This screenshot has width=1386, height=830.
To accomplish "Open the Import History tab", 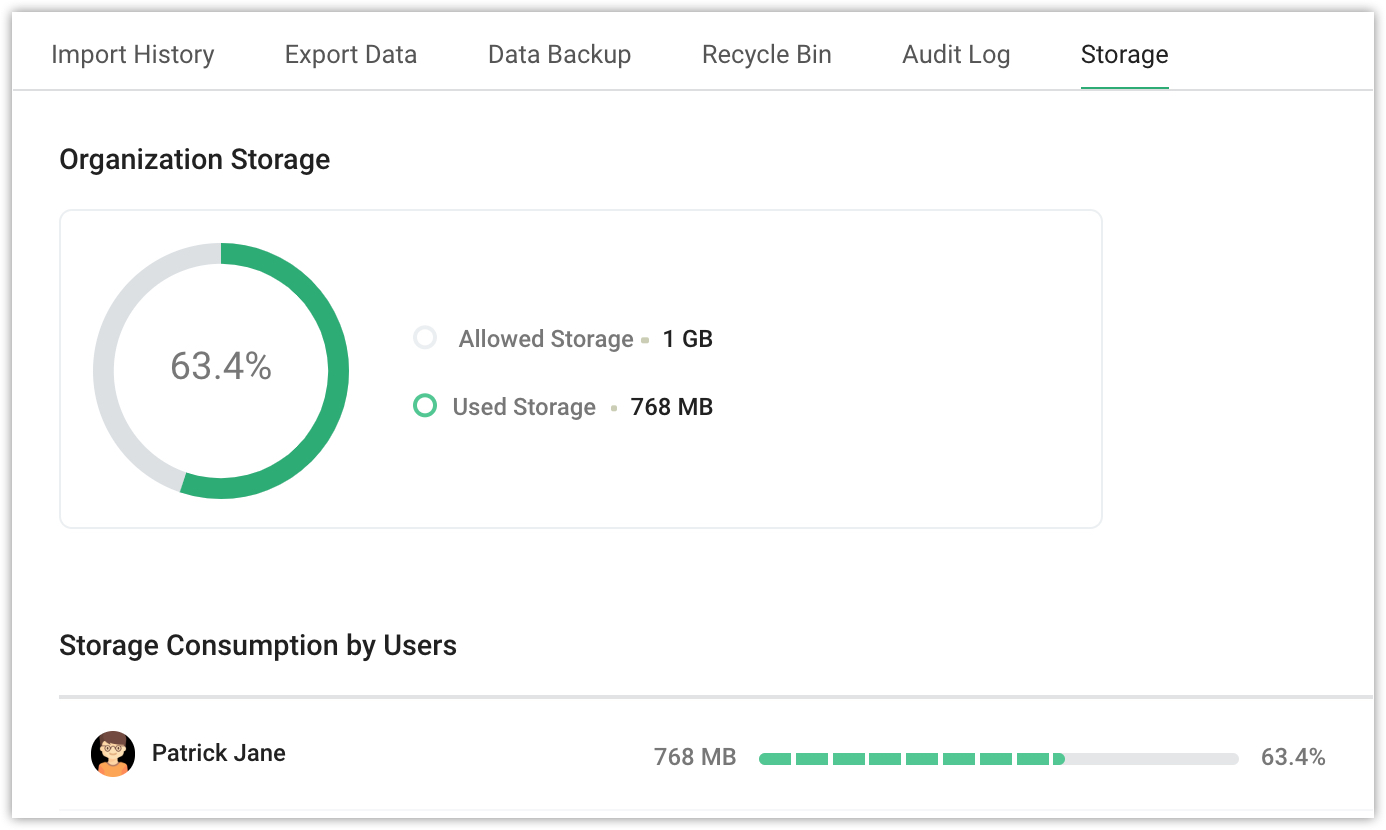I will pyautogui.click(x=132, y=55).
